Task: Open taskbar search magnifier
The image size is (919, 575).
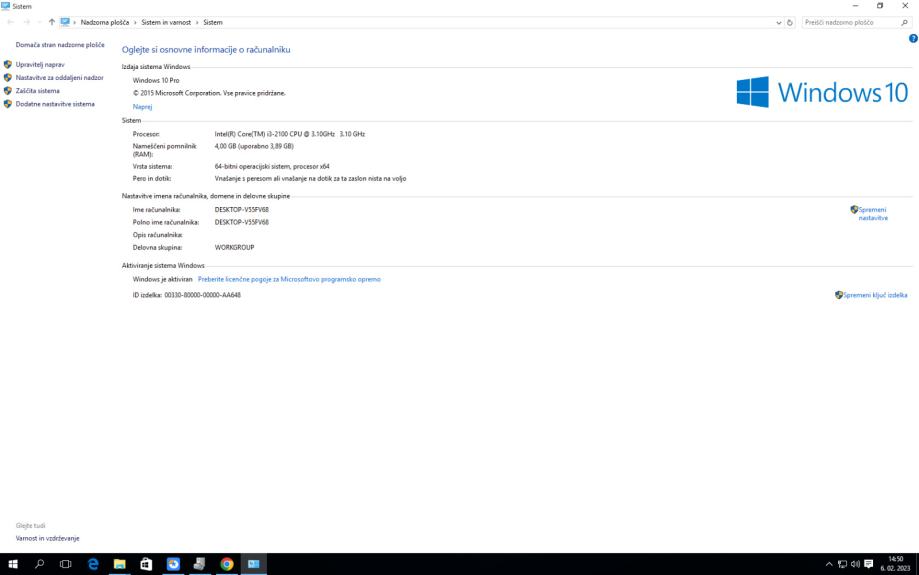Action: [39, 564]
